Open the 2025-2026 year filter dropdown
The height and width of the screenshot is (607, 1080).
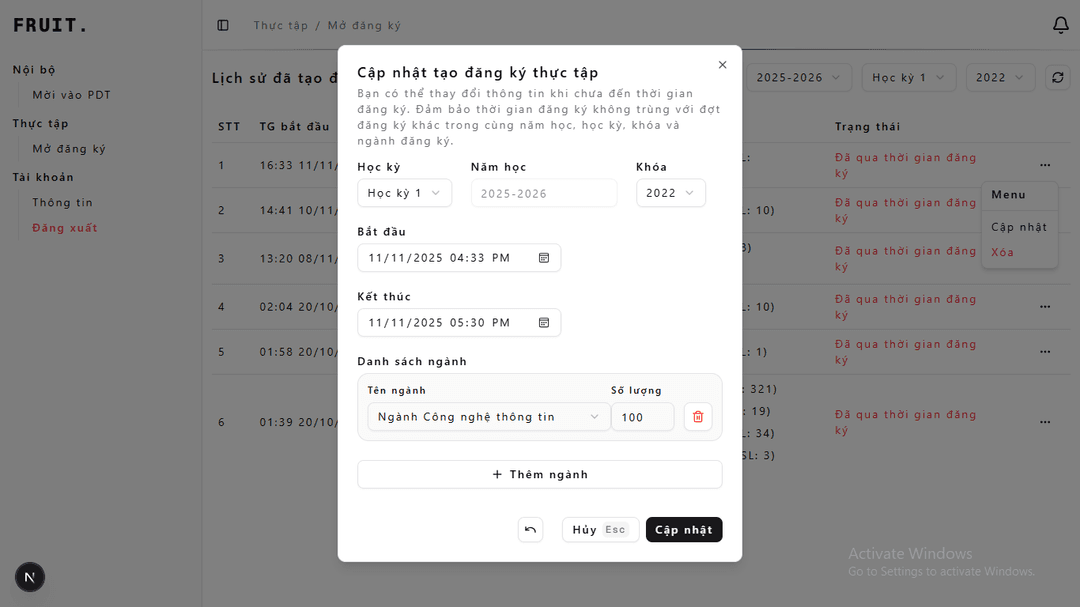[798, 77]
